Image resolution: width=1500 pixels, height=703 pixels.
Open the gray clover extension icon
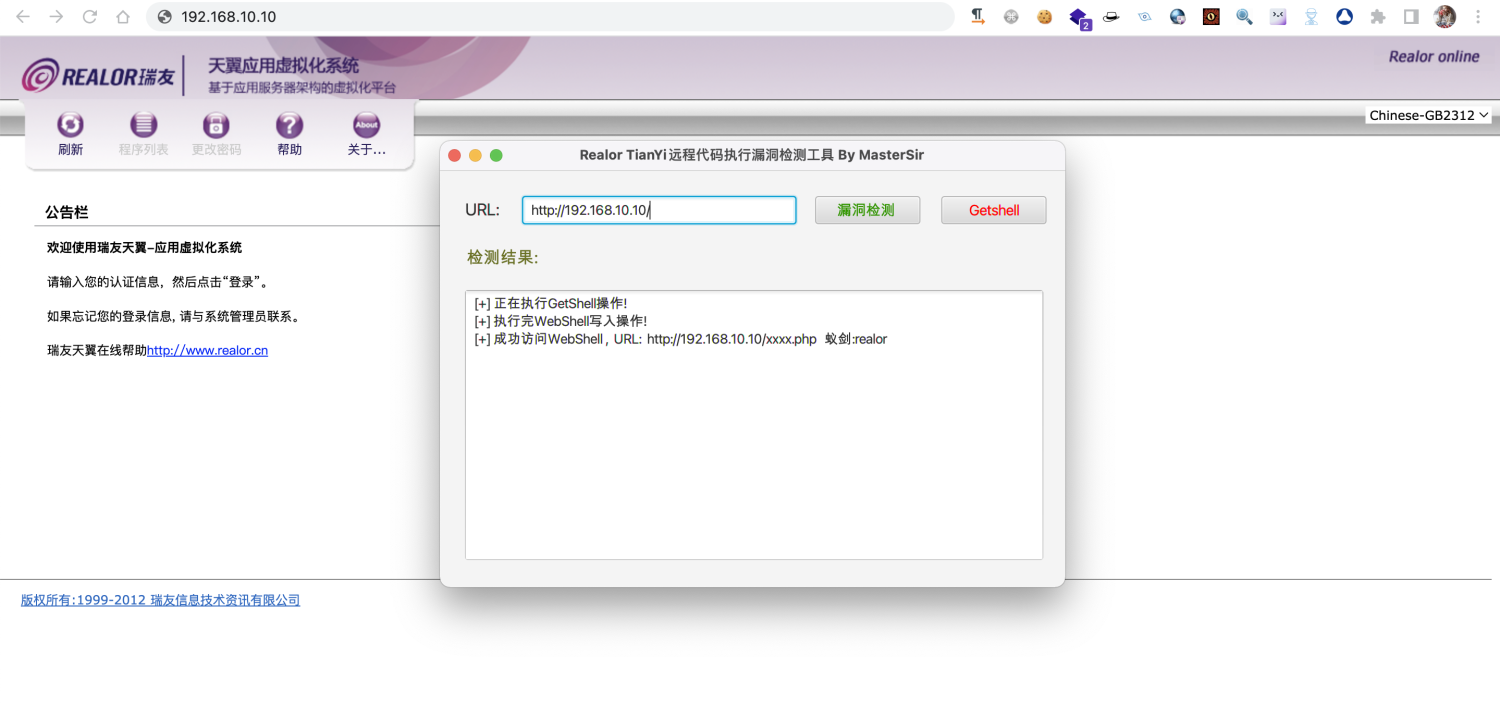coord(1011,16)
